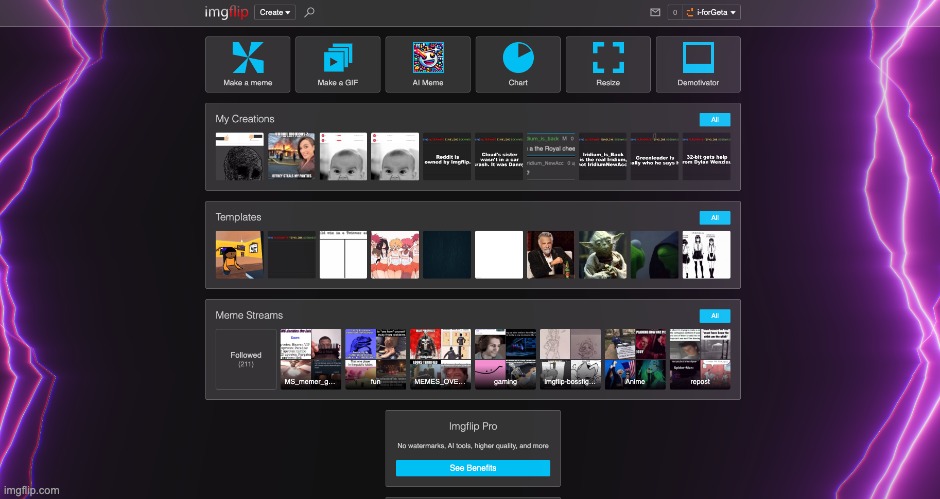This screenshot has height=499, width=940.
Task: Open the Anime meme stream
Action: [635, 359]
